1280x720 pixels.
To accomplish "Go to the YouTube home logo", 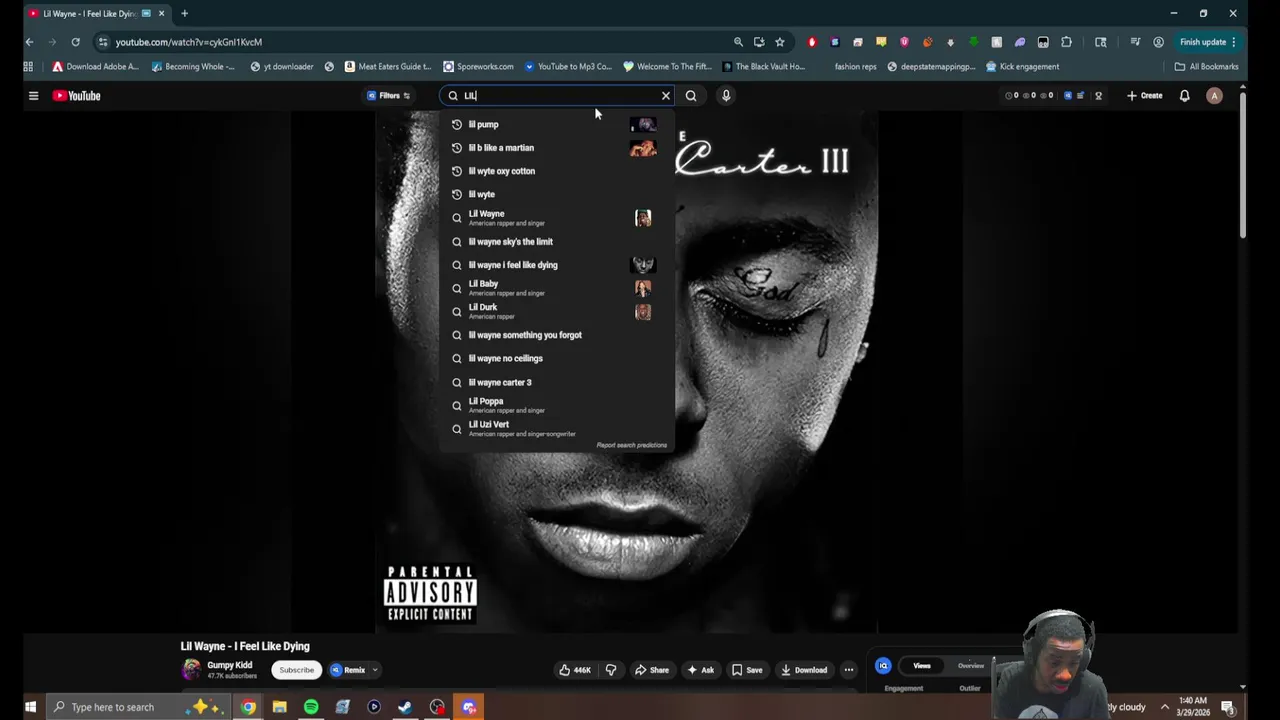I will 77,96.
